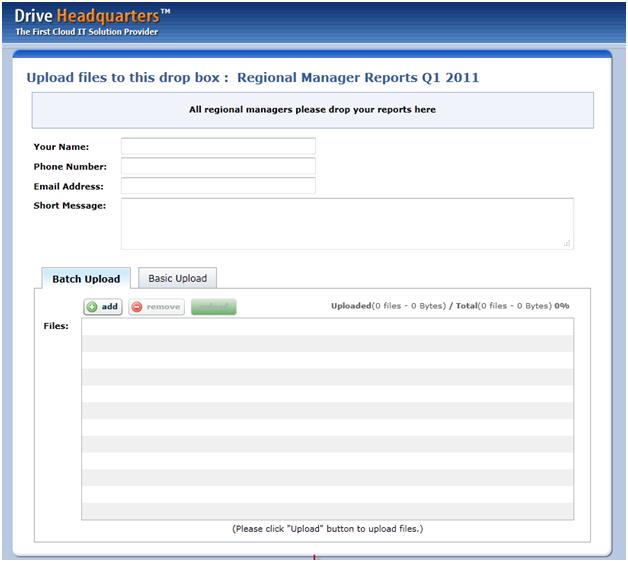The image size is (628, 562).
Task: Click the Files label beside the list
Action: (56, 326)
